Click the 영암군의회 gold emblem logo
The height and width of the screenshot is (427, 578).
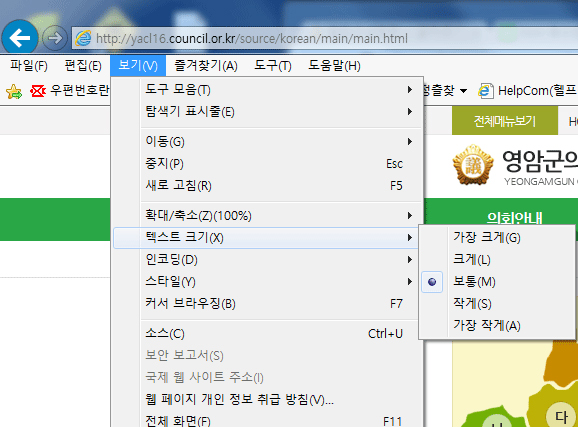473,165
